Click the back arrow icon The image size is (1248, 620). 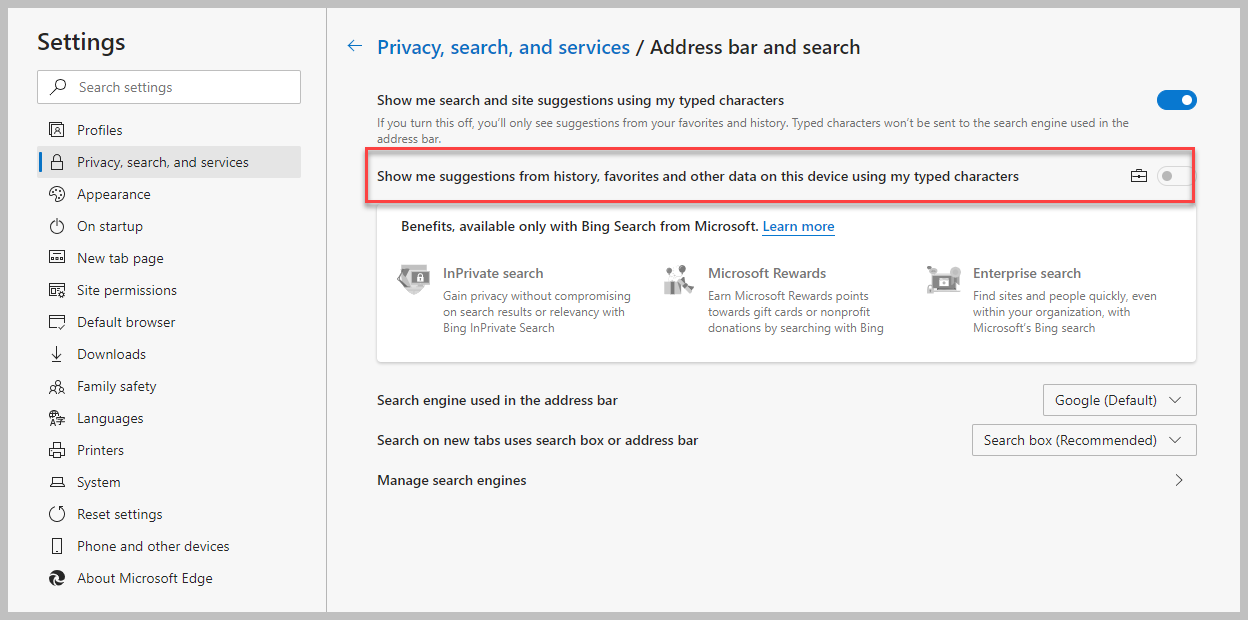354,46
